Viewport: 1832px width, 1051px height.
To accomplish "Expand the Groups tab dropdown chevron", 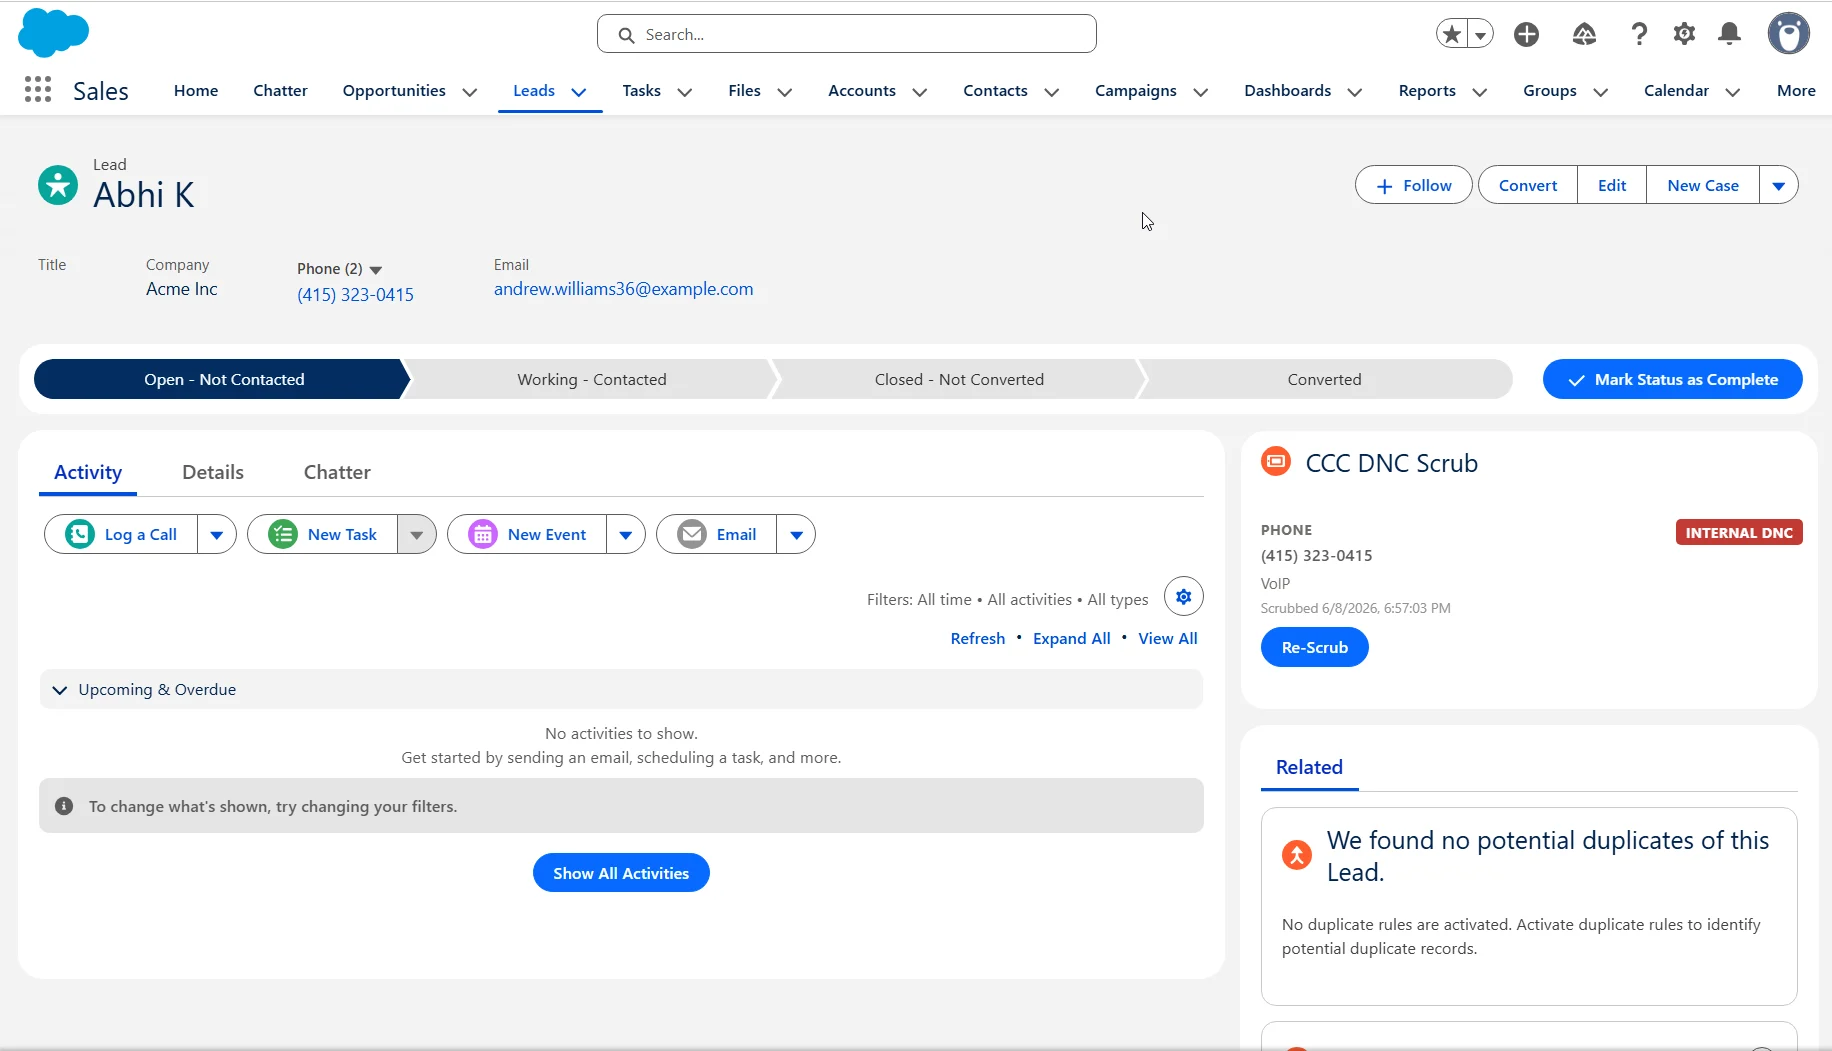I will 1601,92.
